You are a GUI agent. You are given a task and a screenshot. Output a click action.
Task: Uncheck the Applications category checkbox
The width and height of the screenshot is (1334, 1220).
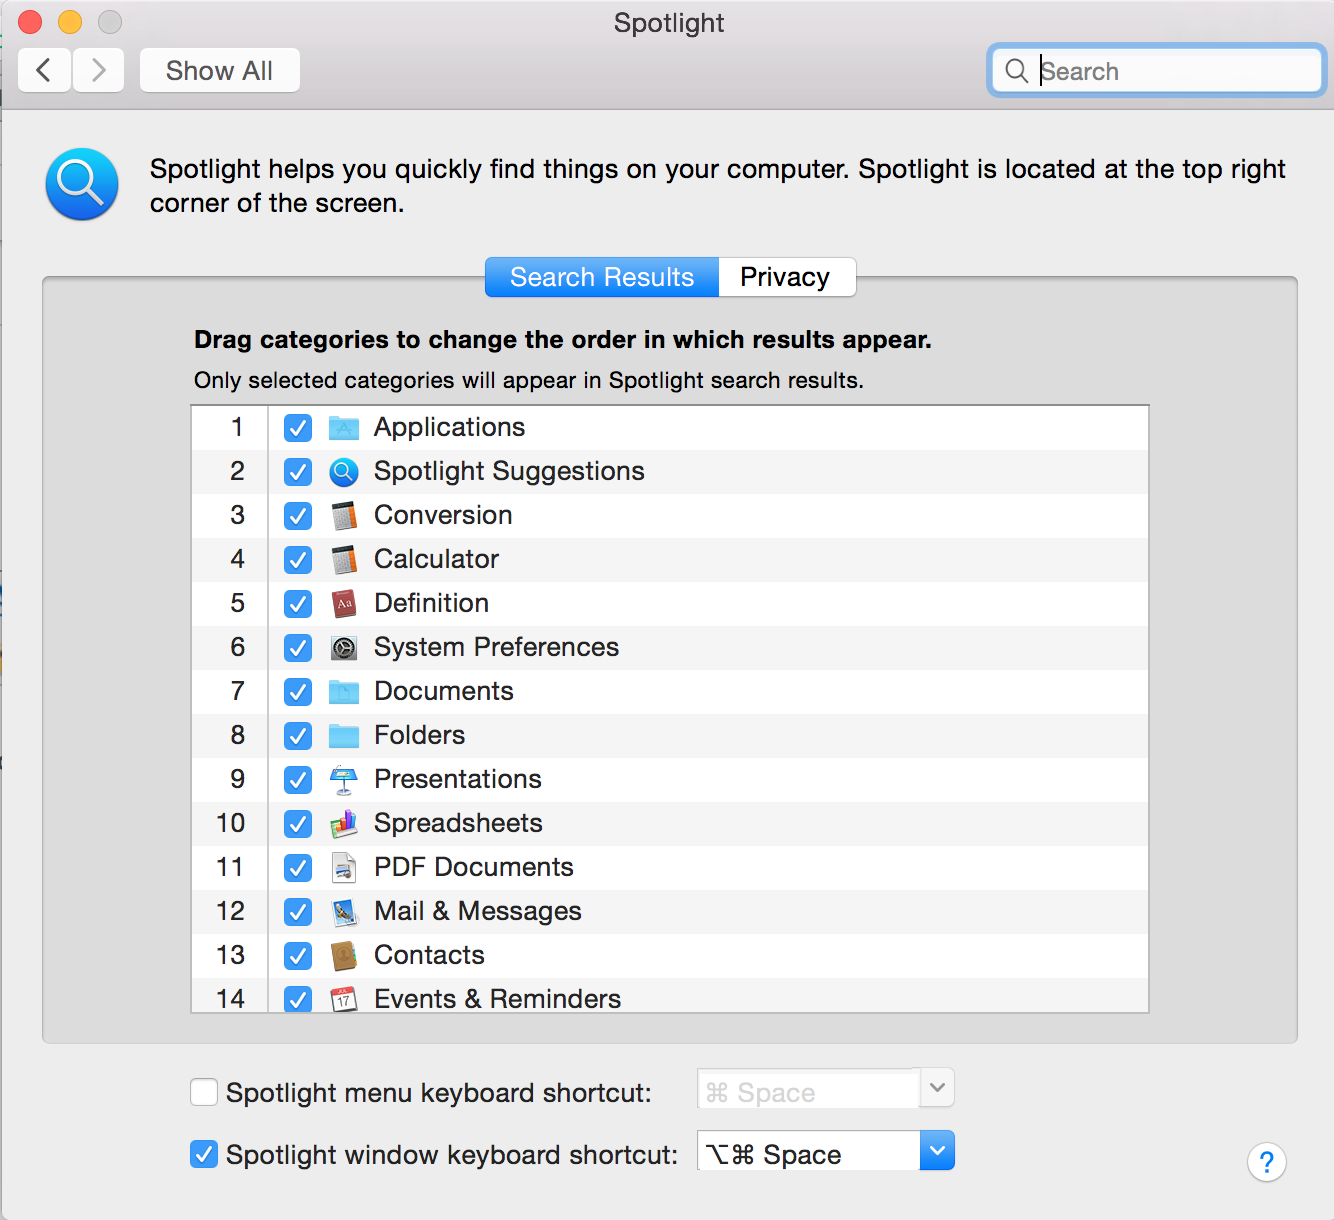[x=298, y=428]
